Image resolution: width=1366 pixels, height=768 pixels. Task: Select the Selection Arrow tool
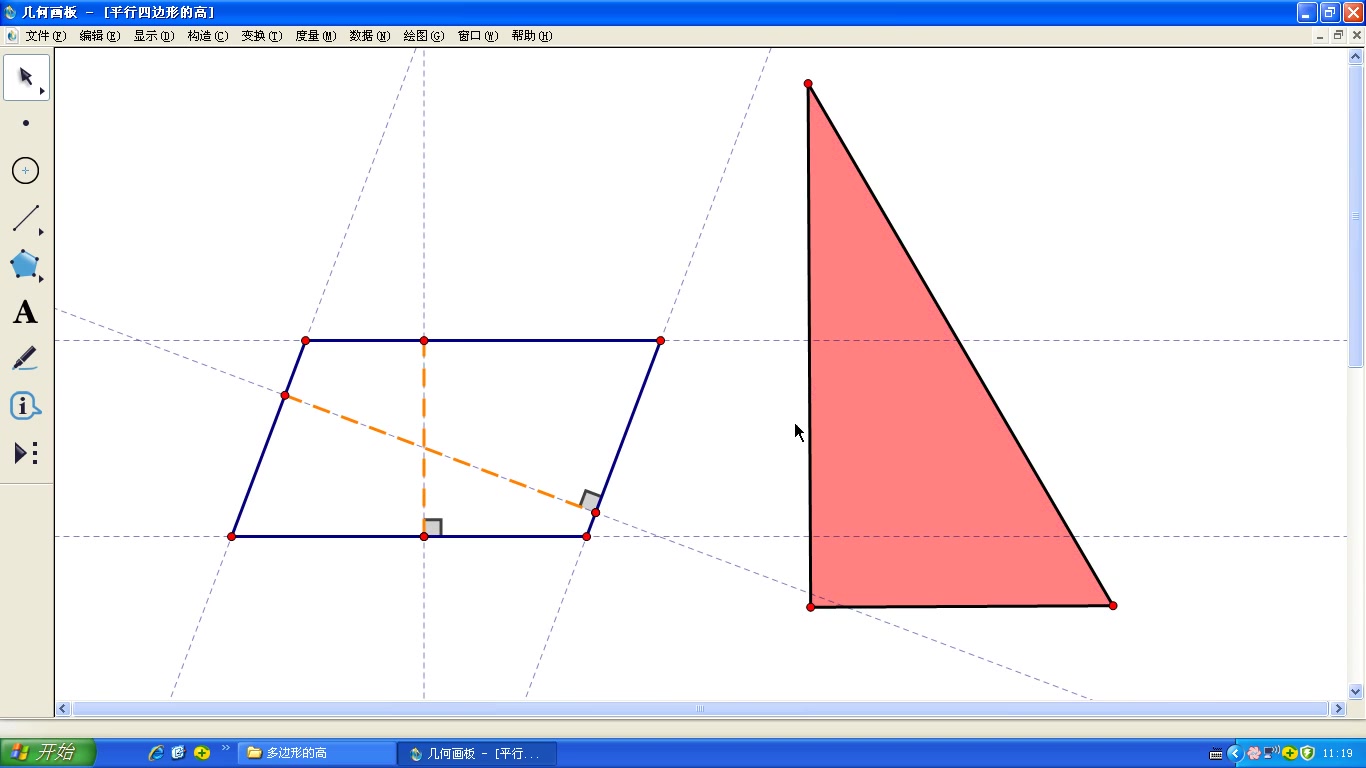(26, 78)
